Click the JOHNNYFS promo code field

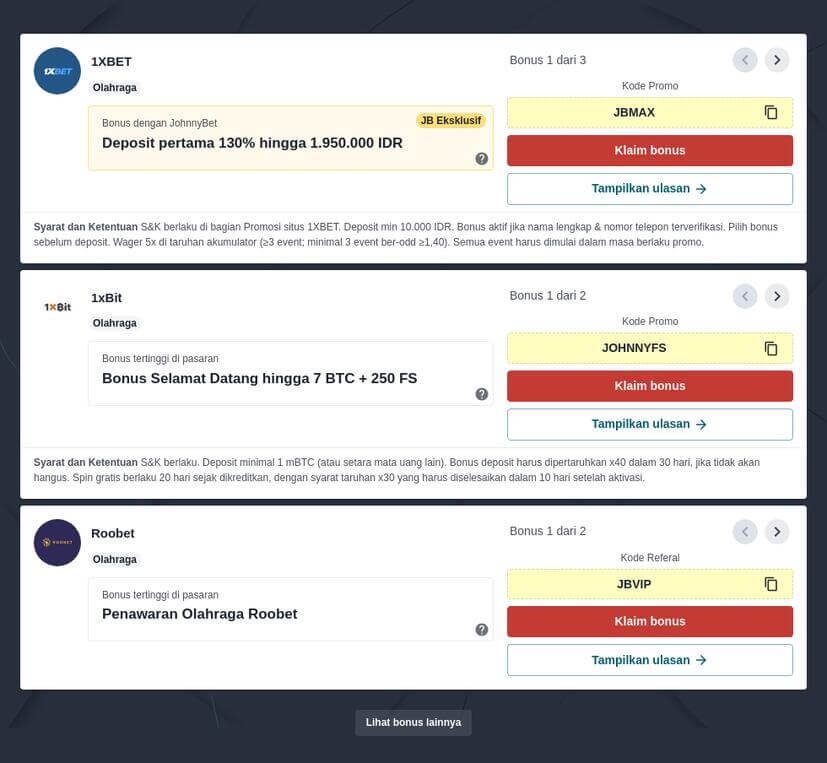click(634, 349)
